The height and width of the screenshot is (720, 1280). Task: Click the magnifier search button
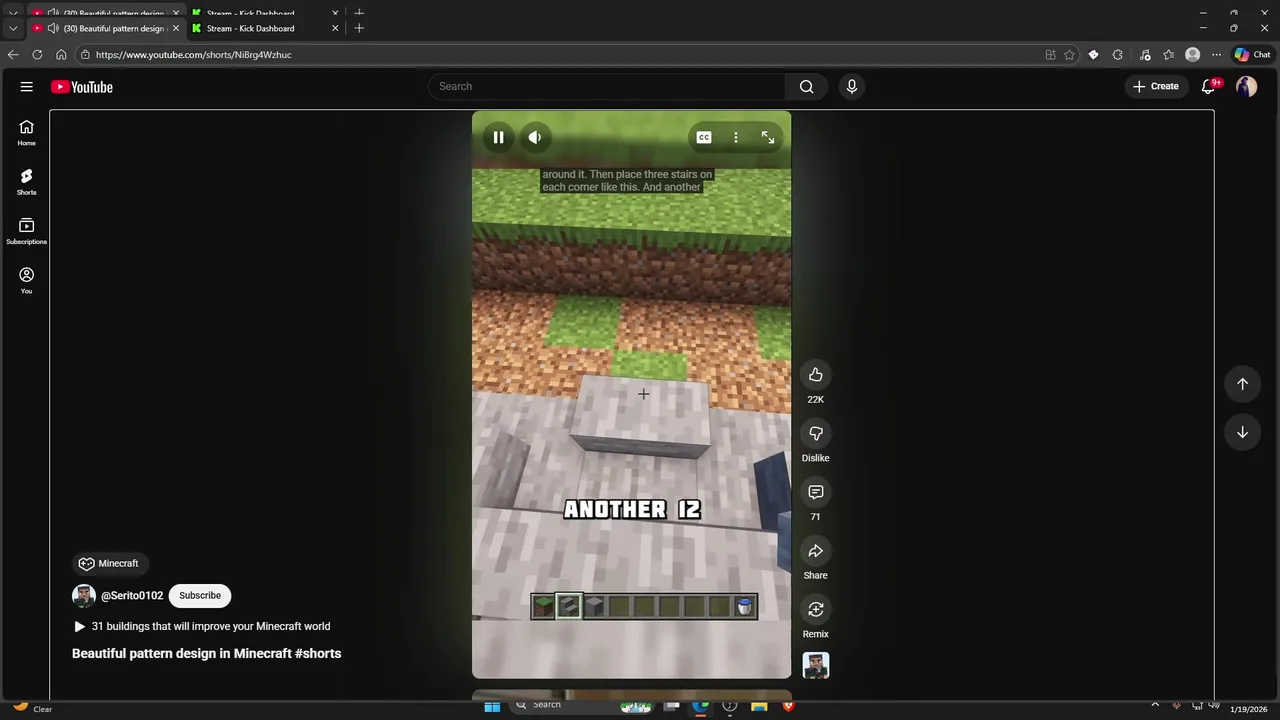click(x=807, y=87)
